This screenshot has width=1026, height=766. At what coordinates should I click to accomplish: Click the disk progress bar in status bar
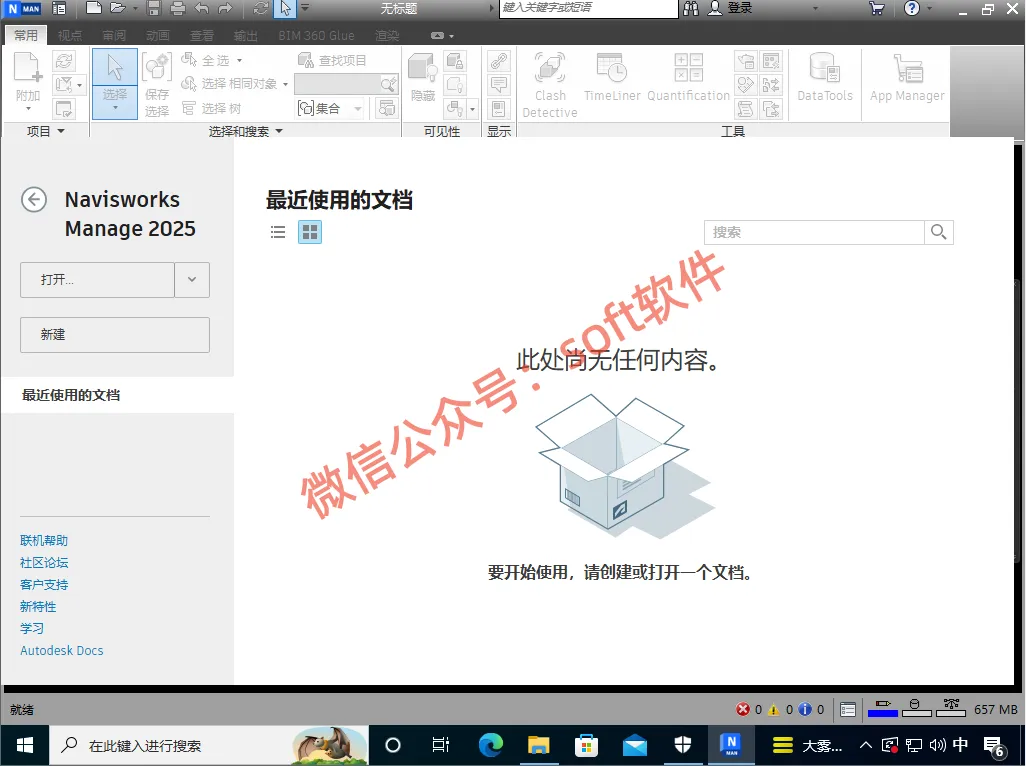coord(917,708)
